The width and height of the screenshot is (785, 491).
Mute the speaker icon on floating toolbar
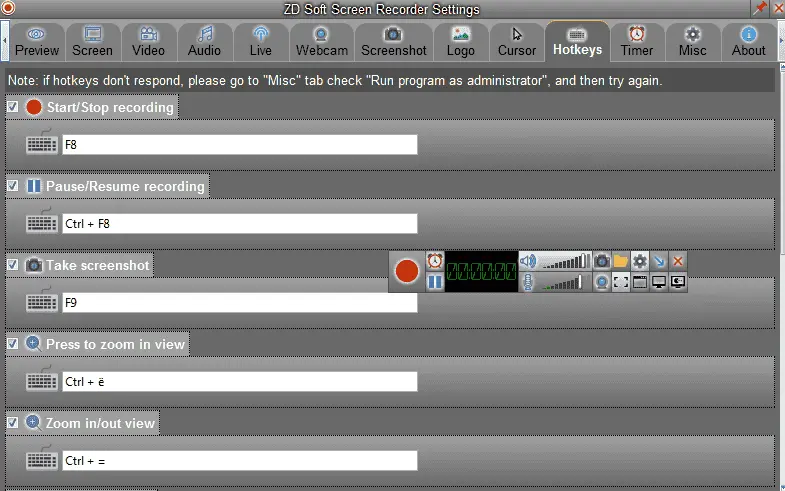(528, 261)
